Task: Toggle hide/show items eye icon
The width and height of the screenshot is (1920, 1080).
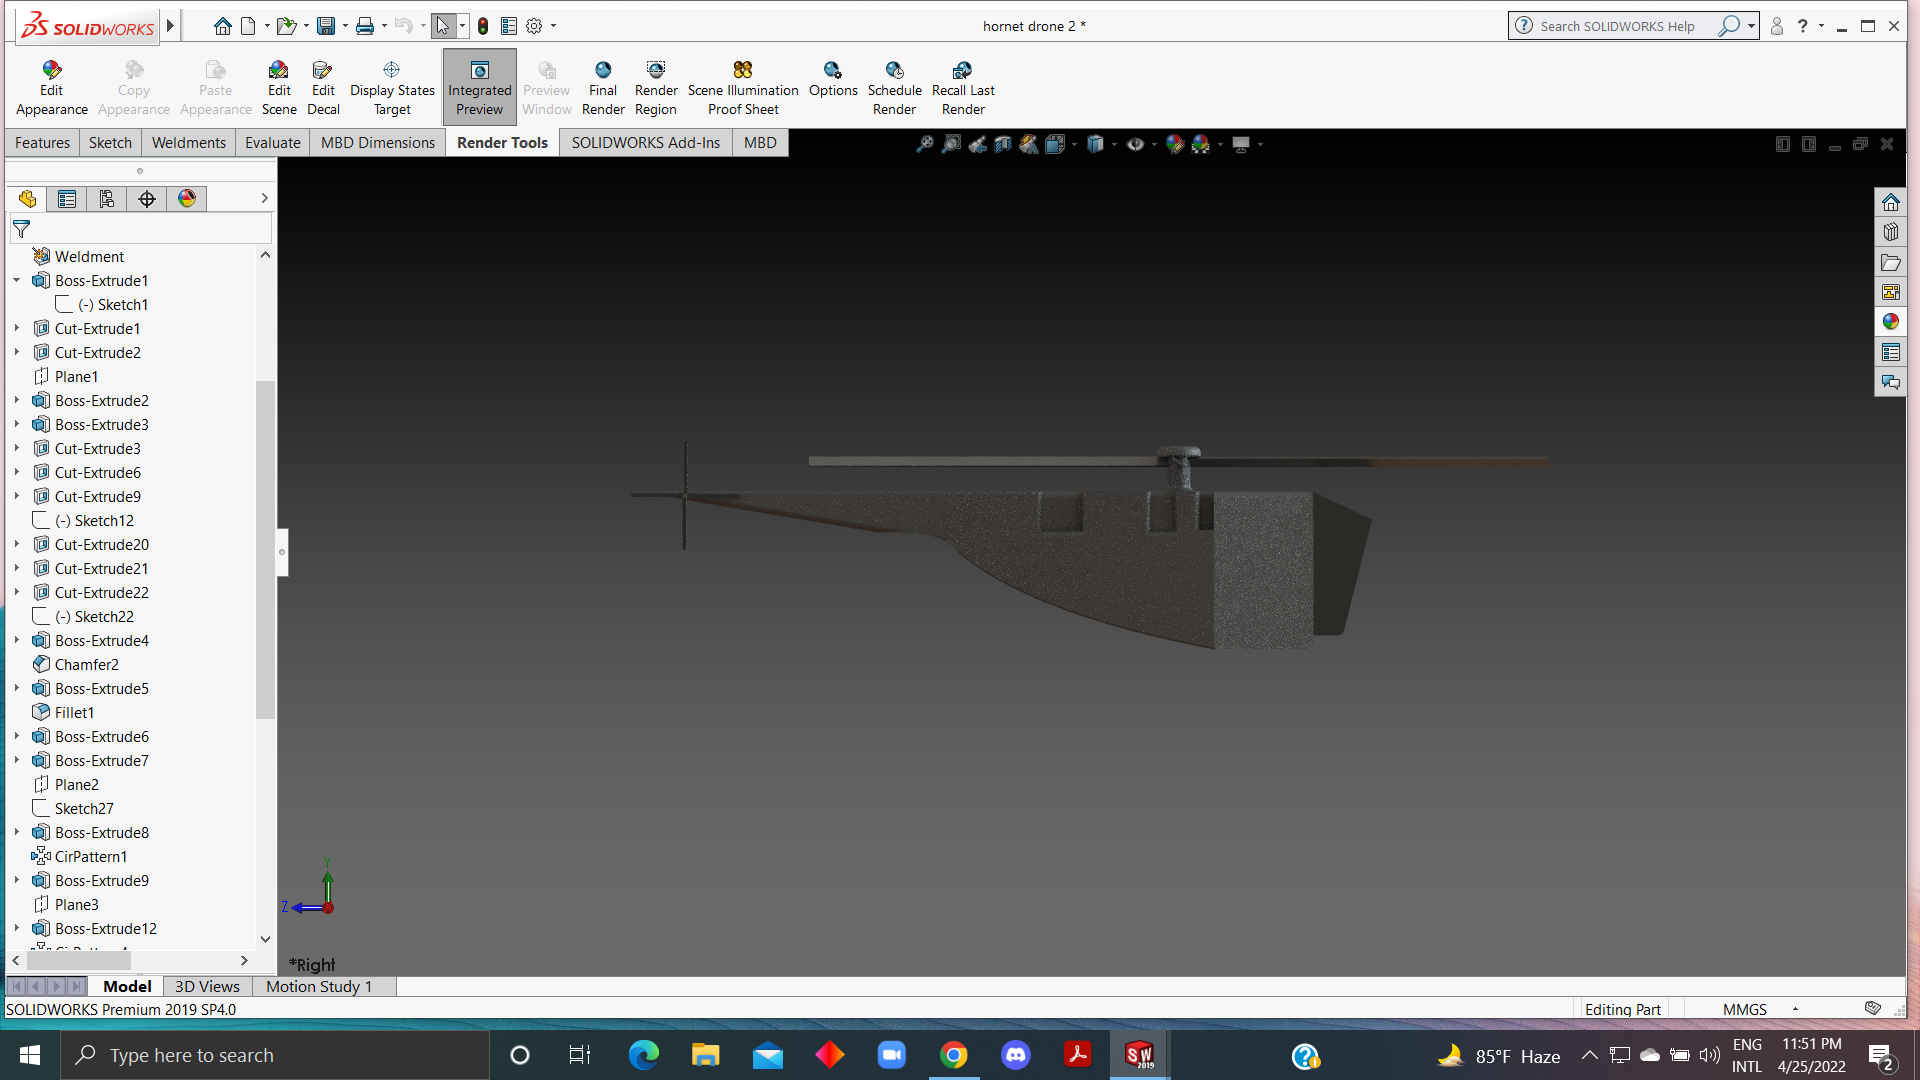Action: pyautogui.click(x=1135, y=145)
